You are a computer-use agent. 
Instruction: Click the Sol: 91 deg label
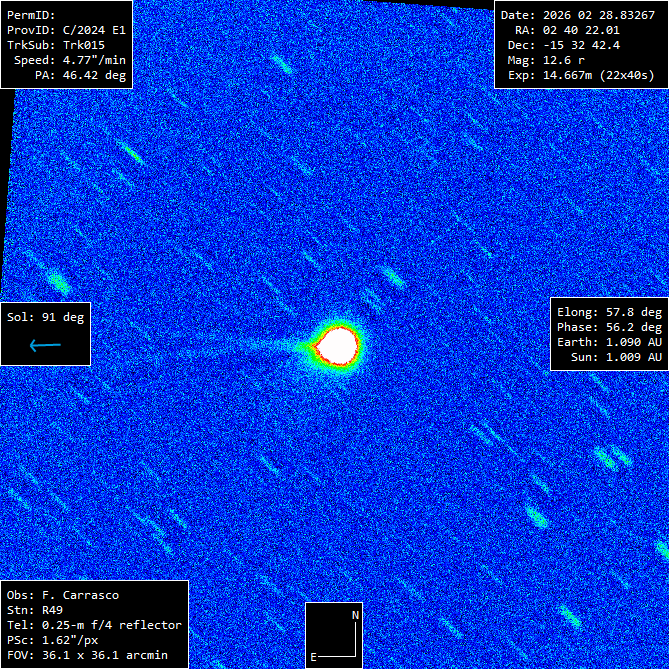click(46, 318)
